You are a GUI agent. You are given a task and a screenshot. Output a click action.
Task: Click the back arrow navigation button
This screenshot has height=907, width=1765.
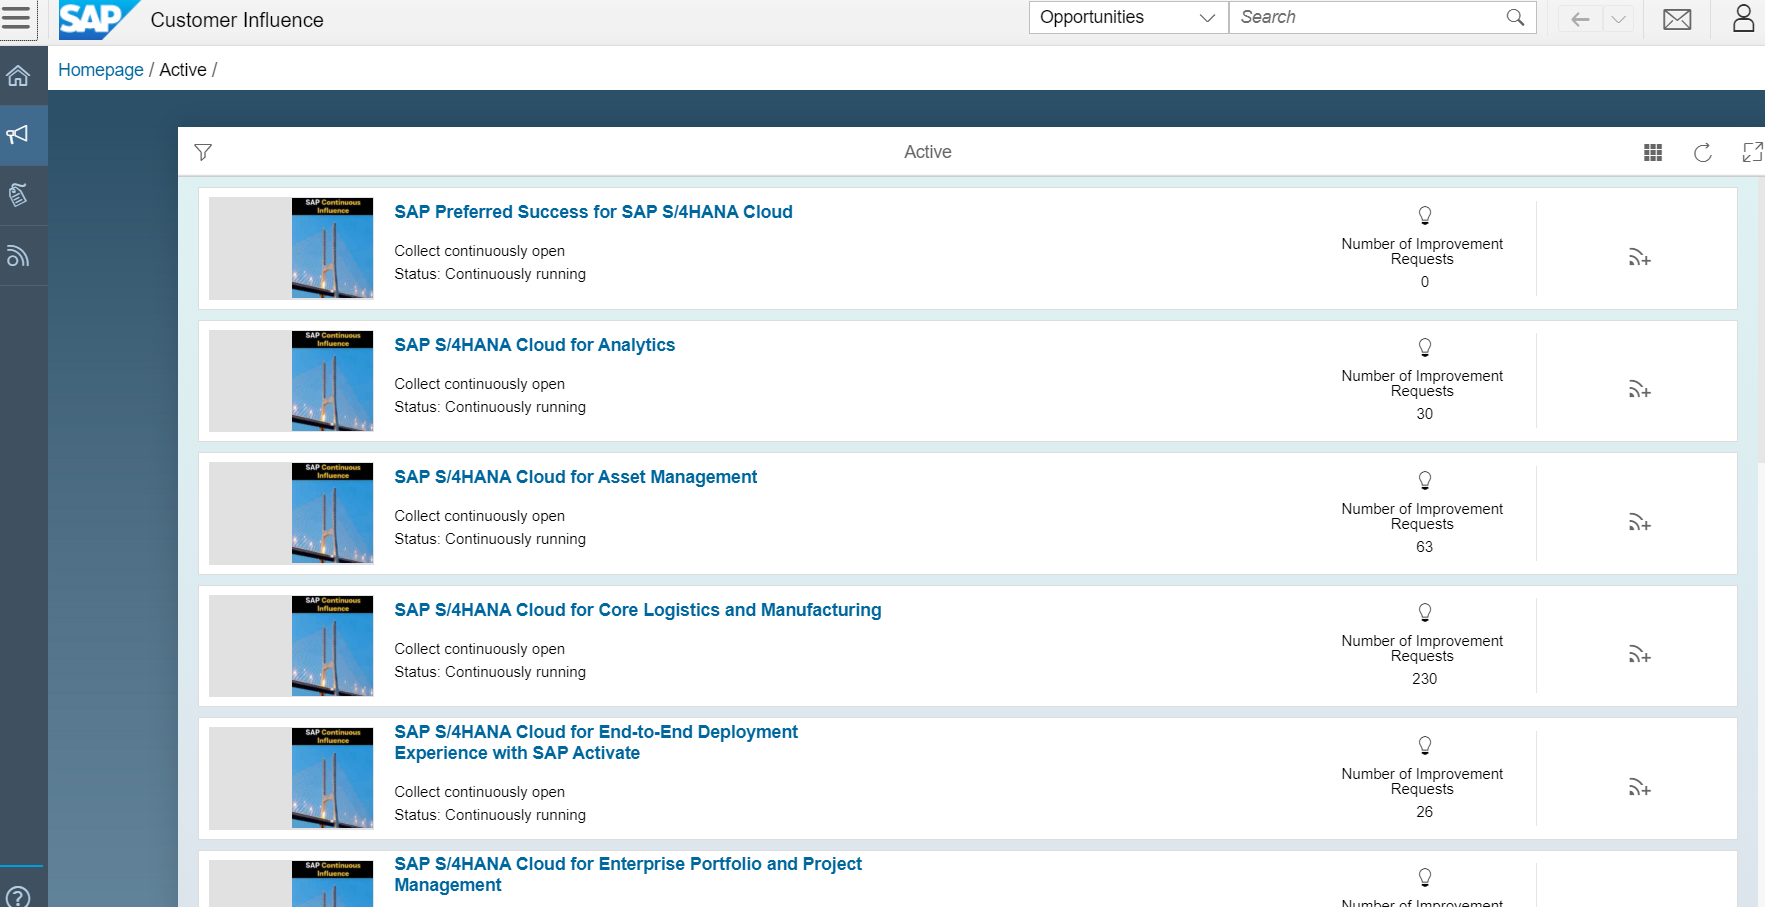tap(1580, 19)
